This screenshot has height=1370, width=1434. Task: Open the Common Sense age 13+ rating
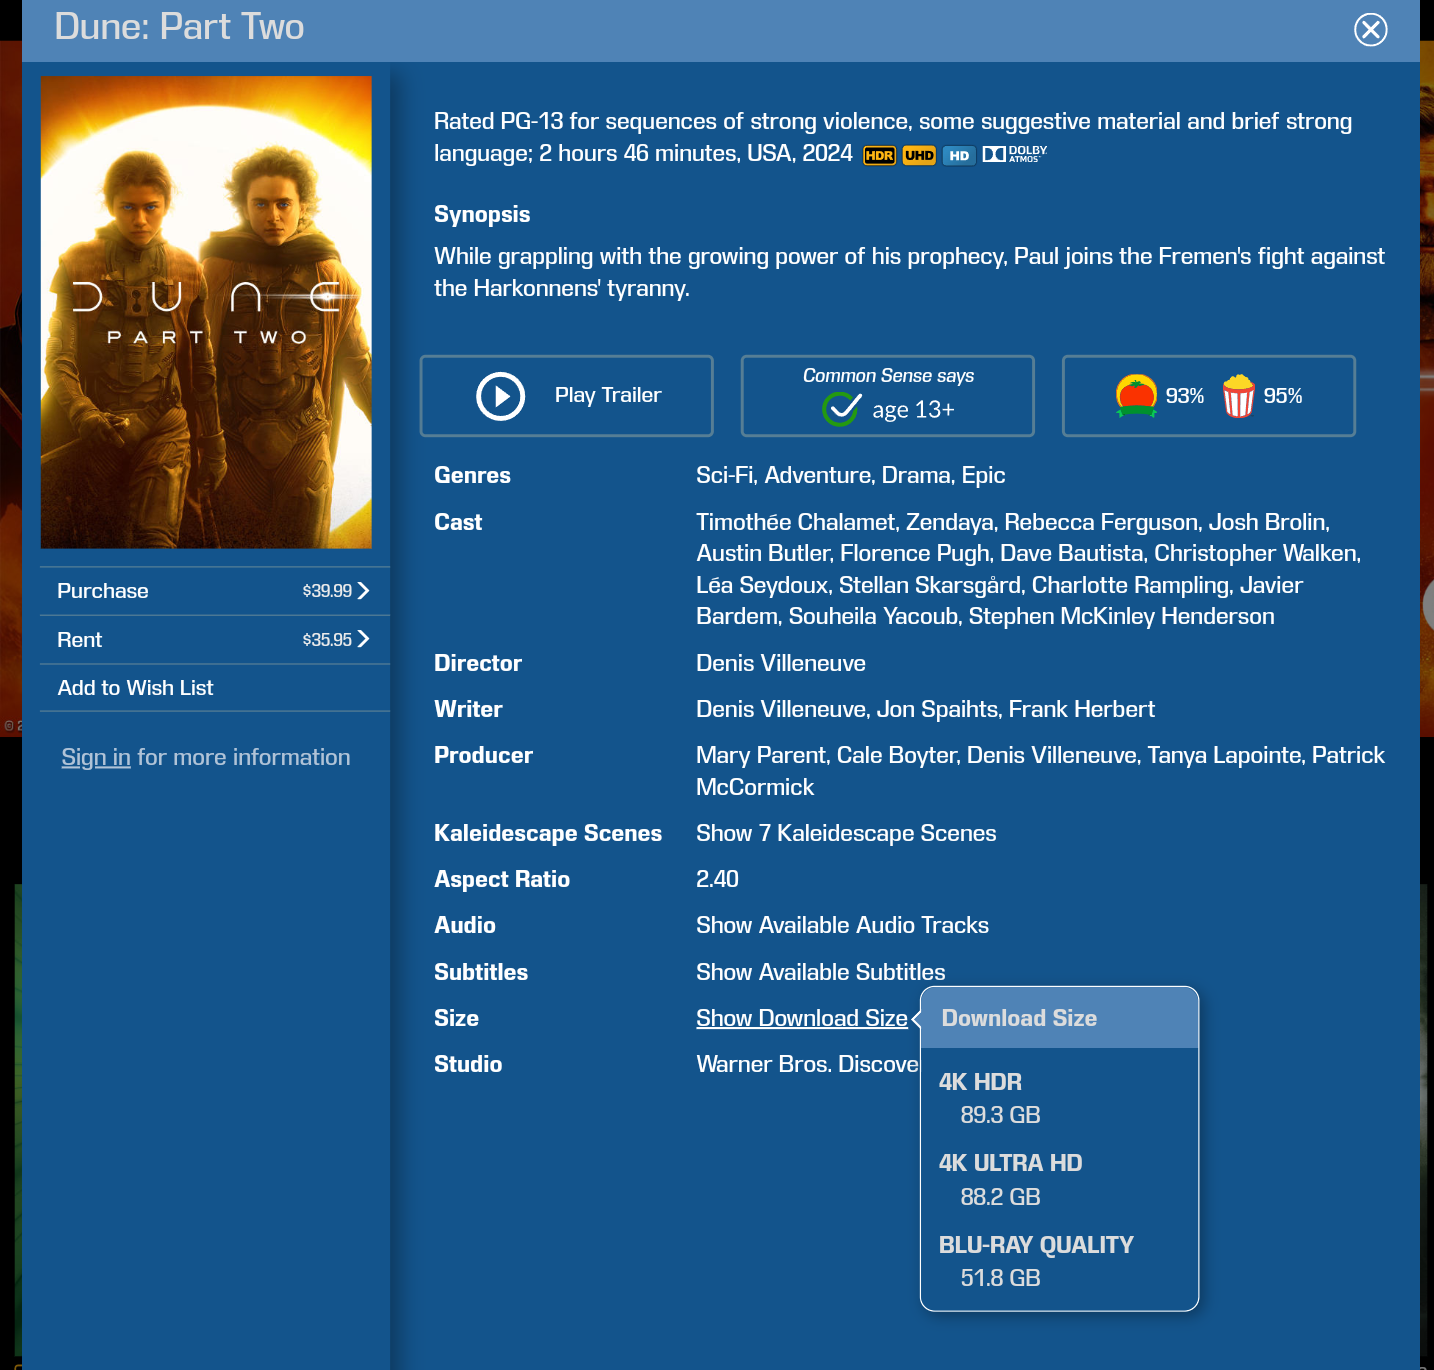(x=888, y=396)
